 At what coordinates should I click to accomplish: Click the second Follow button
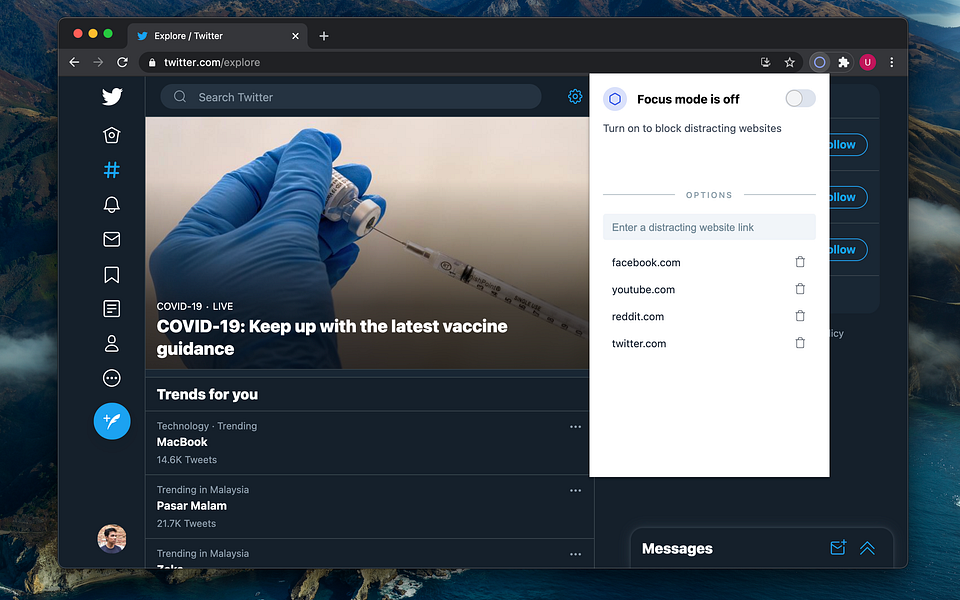[848, 197]
